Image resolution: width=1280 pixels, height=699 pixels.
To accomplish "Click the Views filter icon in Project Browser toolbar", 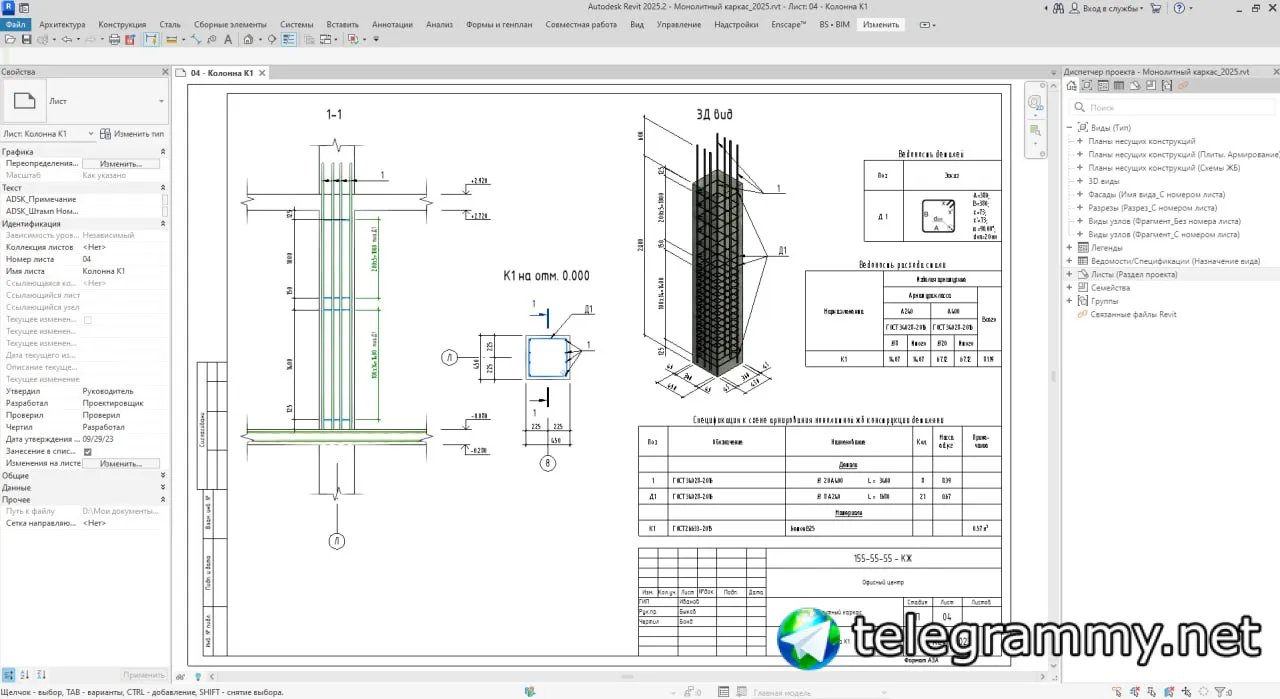I will tap(1087, 86).
